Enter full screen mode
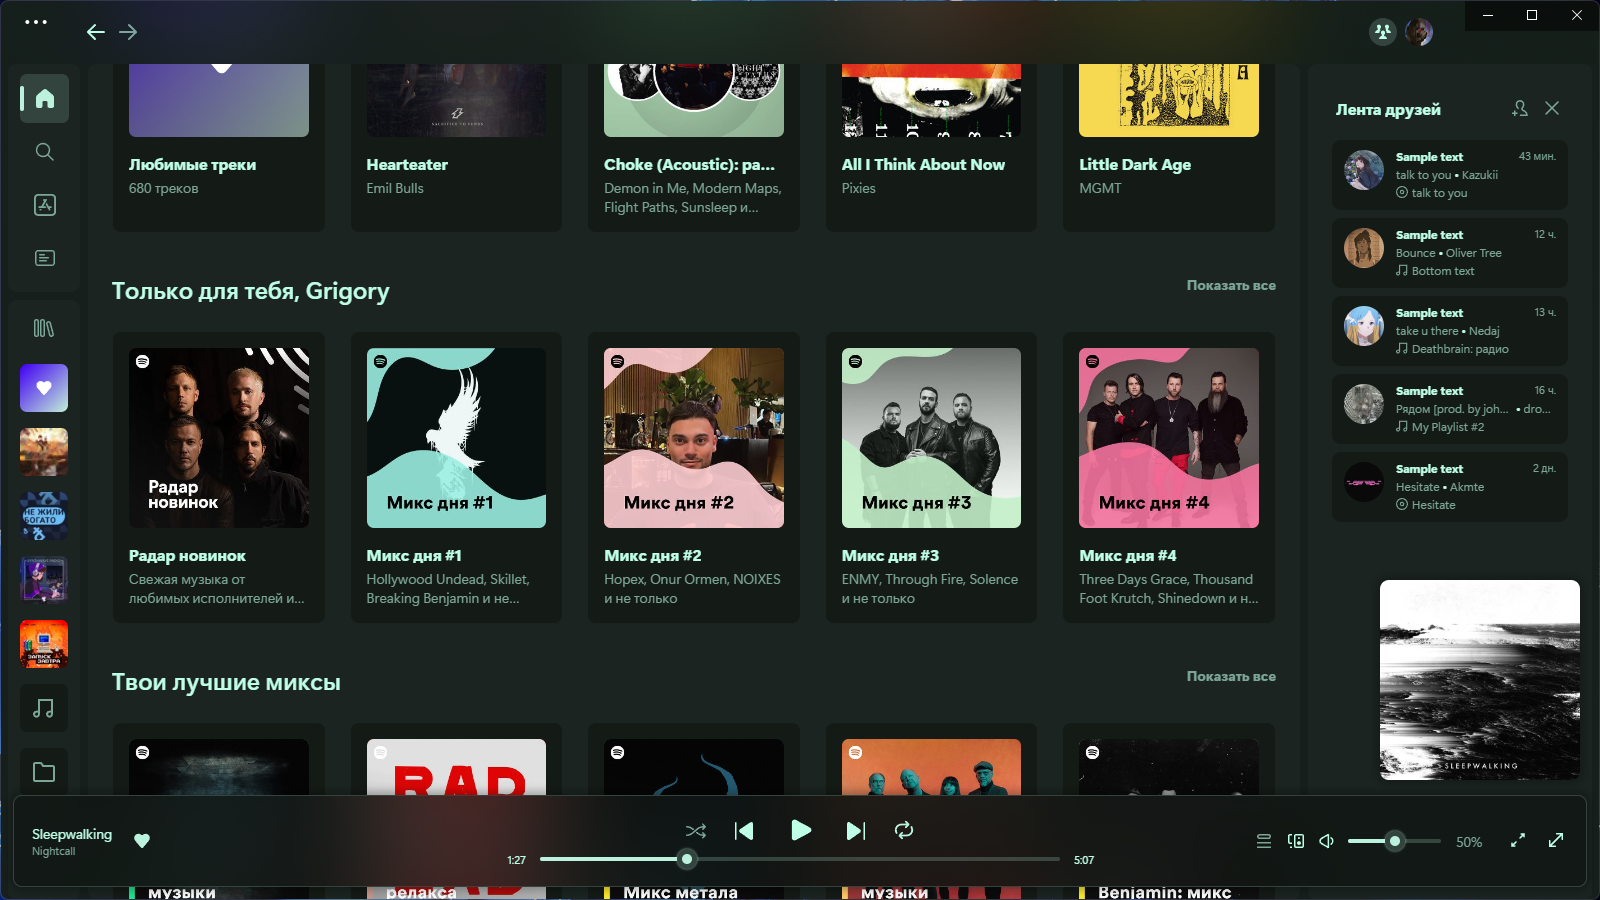Image resolution: width=1600 pixels, height=900 pixels. 1556,841
